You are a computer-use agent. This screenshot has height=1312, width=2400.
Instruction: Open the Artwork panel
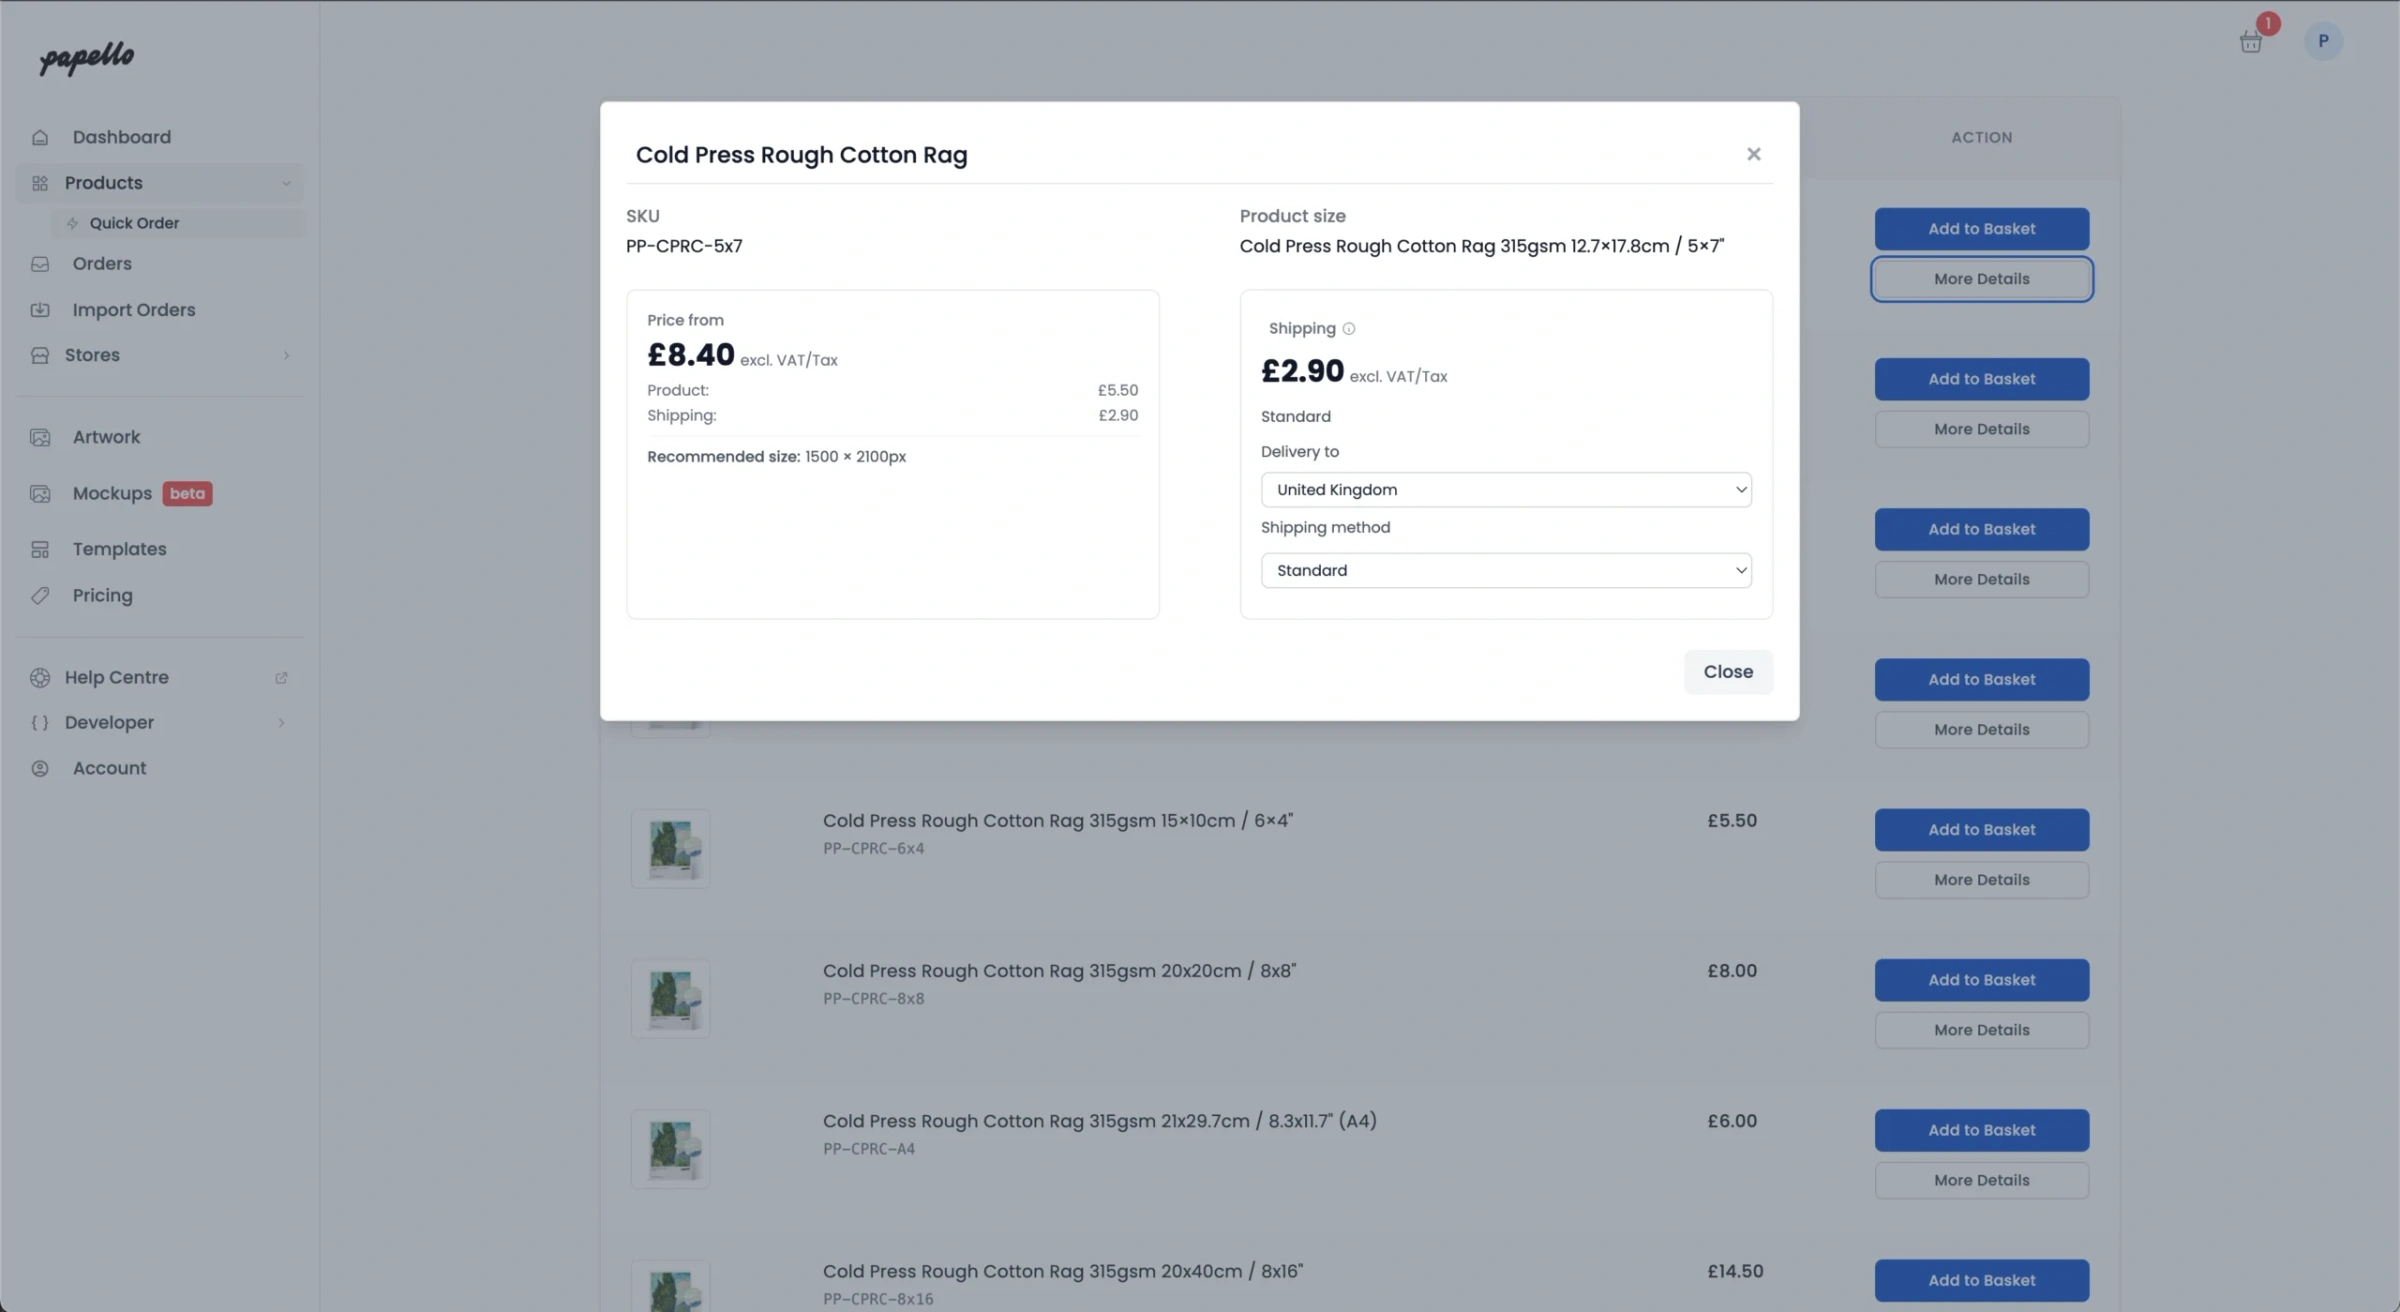point(106,436)
